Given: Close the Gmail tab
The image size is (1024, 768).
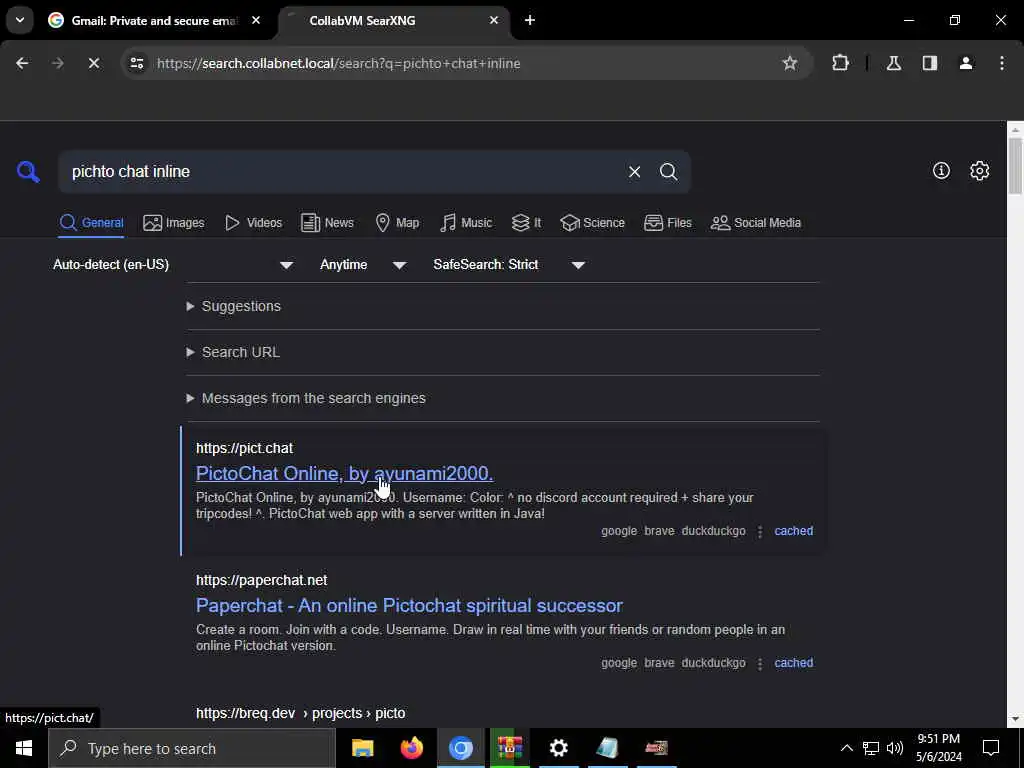Looking at the screenshot, I should click(x=256, y=20).
